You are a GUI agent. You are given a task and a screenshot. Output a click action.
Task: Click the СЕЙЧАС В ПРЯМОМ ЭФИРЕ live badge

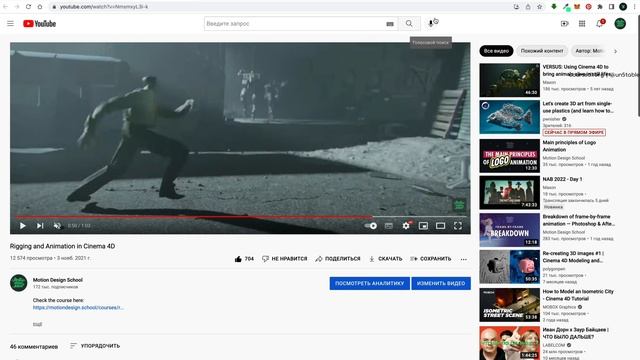coord(574,133)
